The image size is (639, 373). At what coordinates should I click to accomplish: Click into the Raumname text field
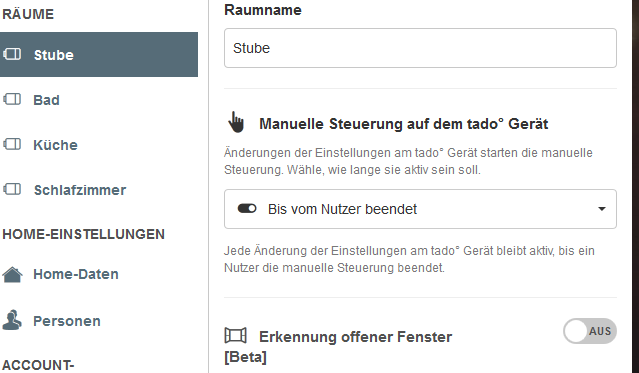420,48
